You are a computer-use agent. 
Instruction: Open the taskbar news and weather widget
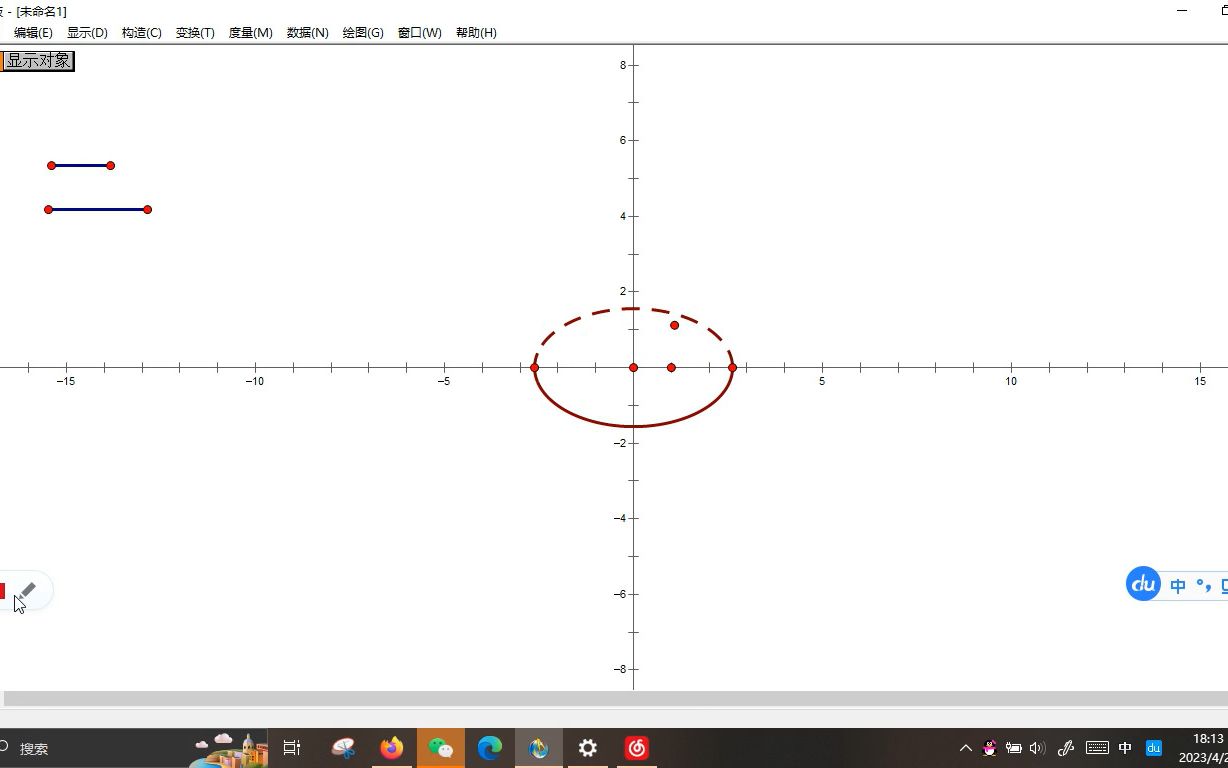point(229,748)
